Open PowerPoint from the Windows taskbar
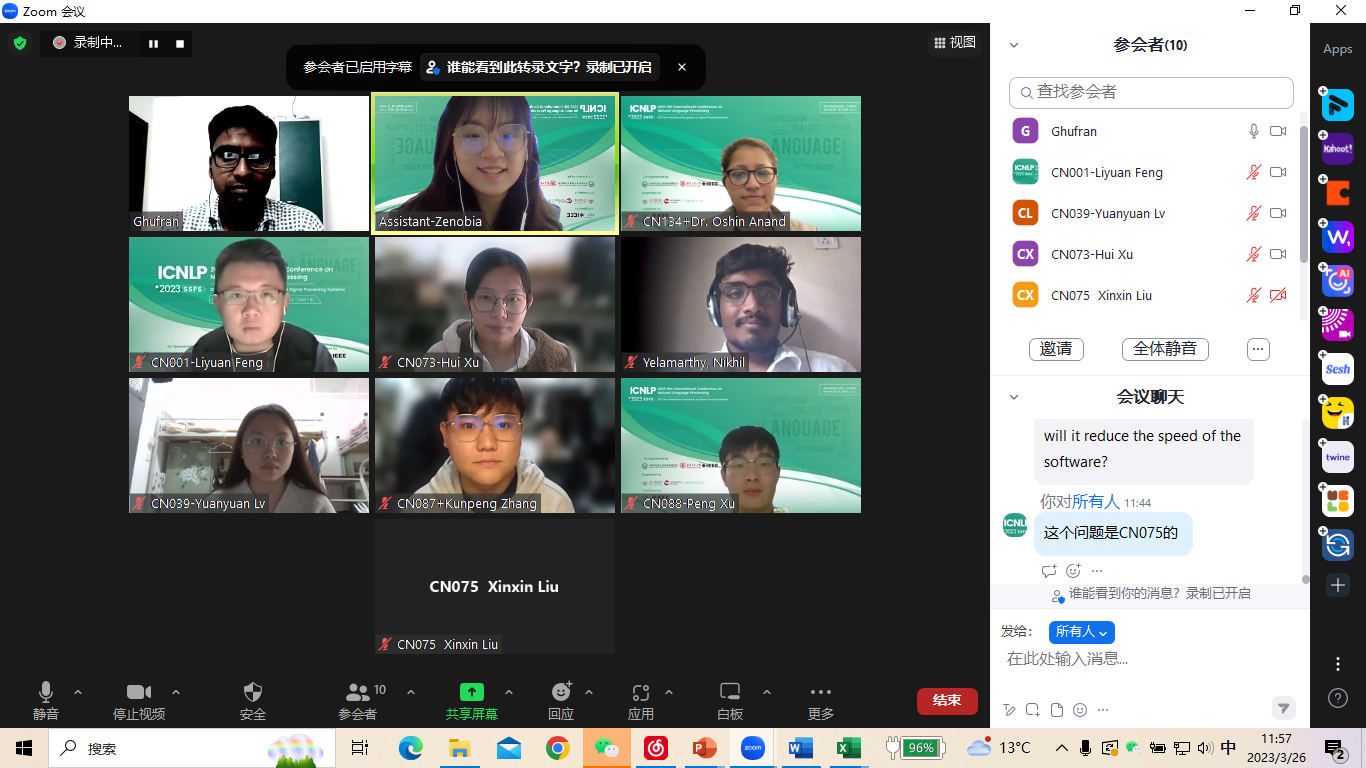This screenshot has width=1366, height=768. pyautogui.click(x=705, y=748)
